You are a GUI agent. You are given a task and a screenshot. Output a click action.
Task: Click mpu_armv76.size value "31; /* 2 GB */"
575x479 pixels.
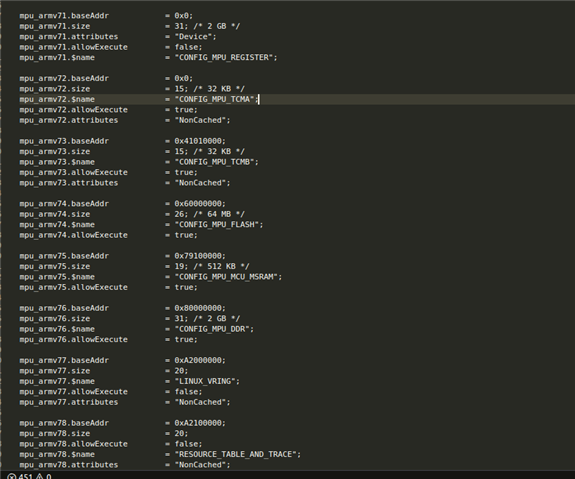click(x=207, y=319)
